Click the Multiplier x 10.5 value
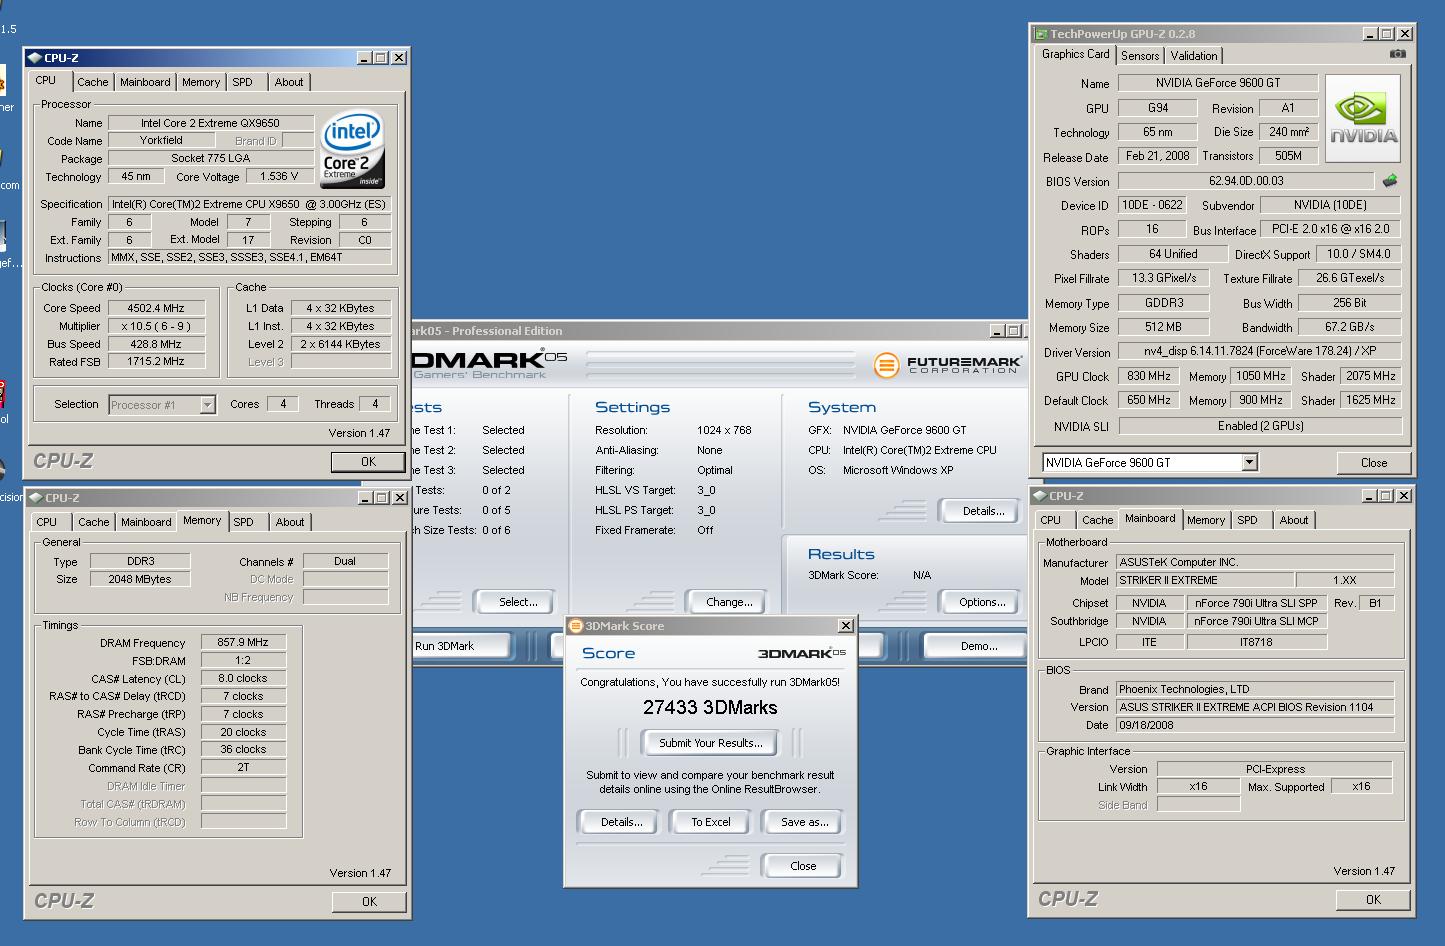This screenshot has height=946, width=1445. [x=155, y=326]
